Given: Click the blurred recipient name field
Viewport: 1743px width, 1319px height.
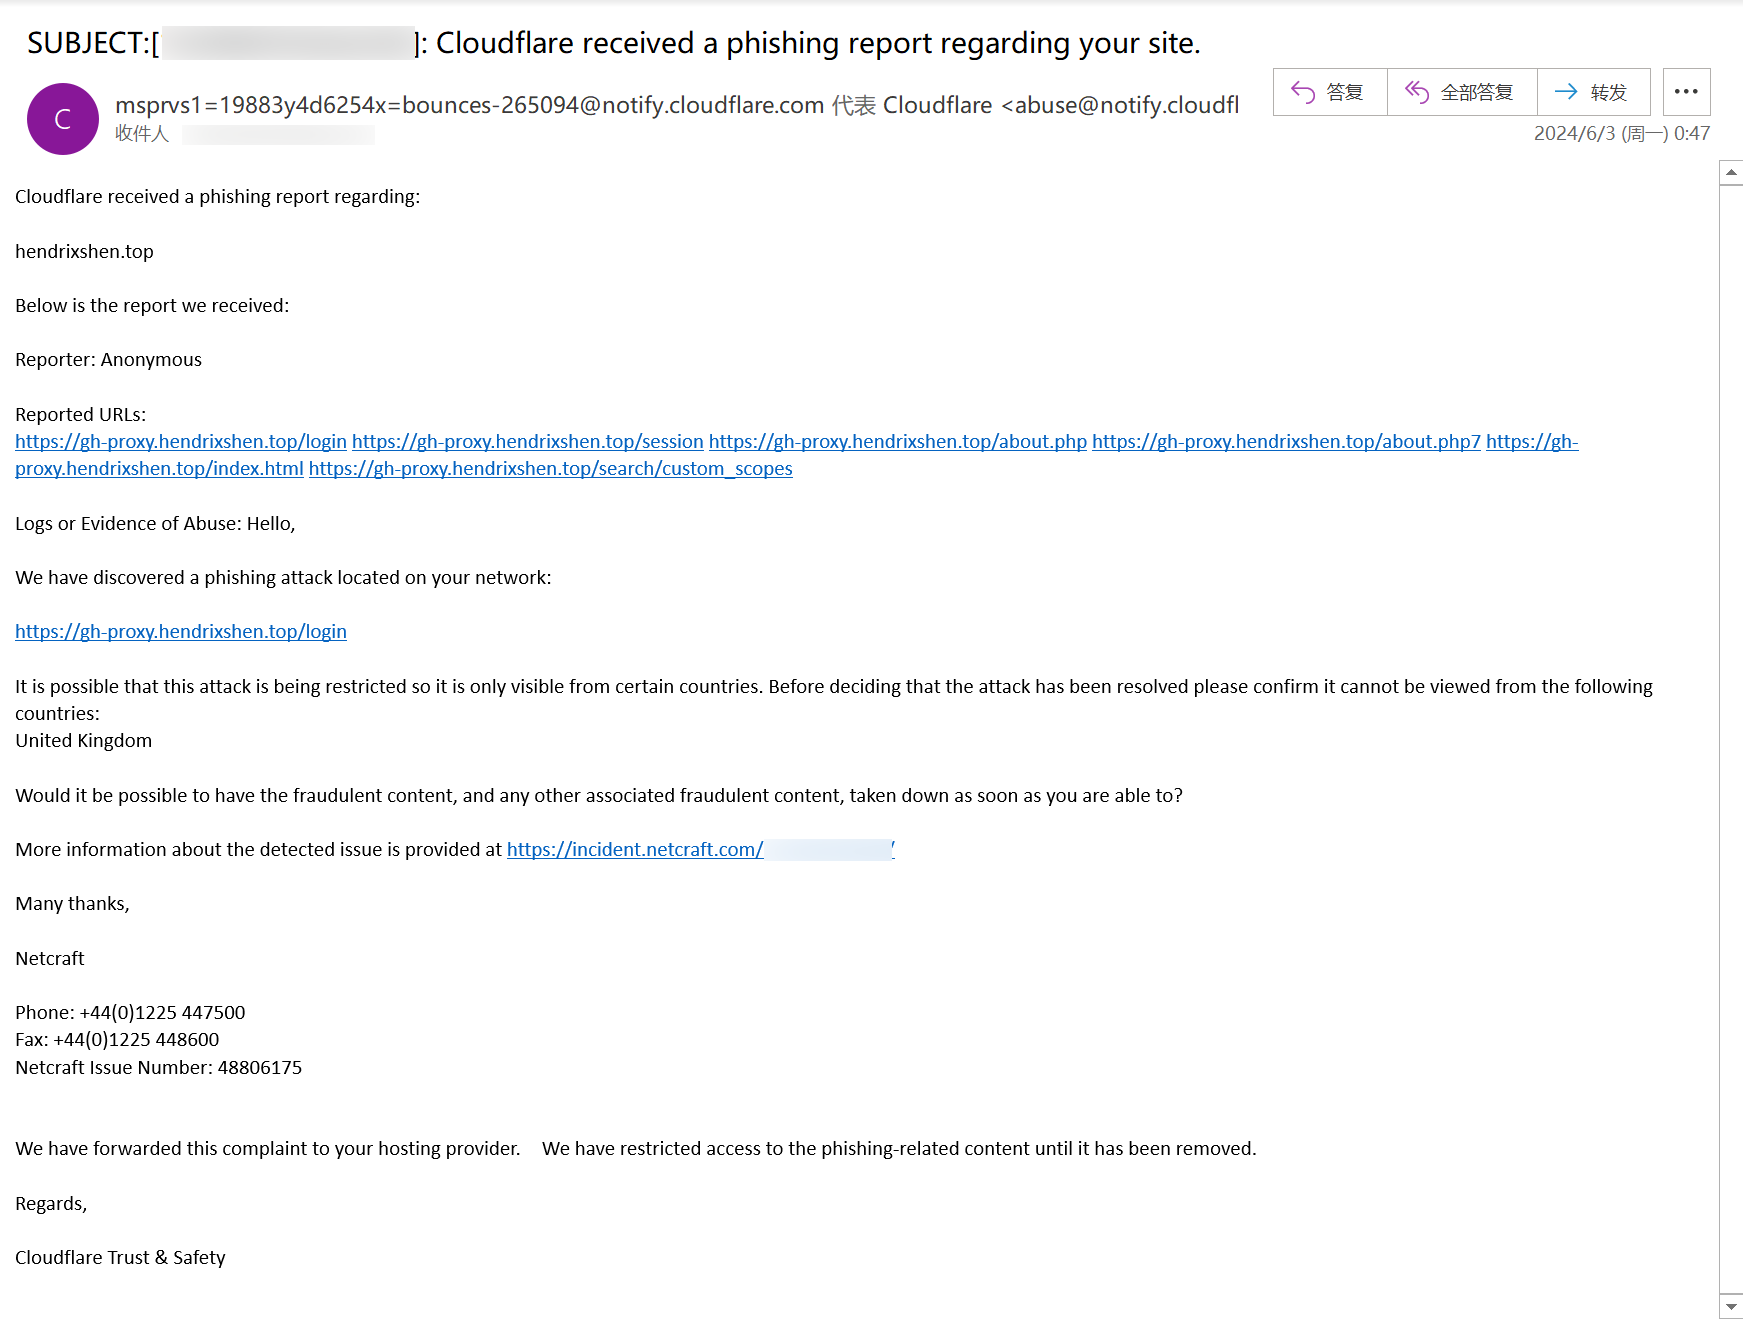Looking at the screenshot, I should point(278,134).
